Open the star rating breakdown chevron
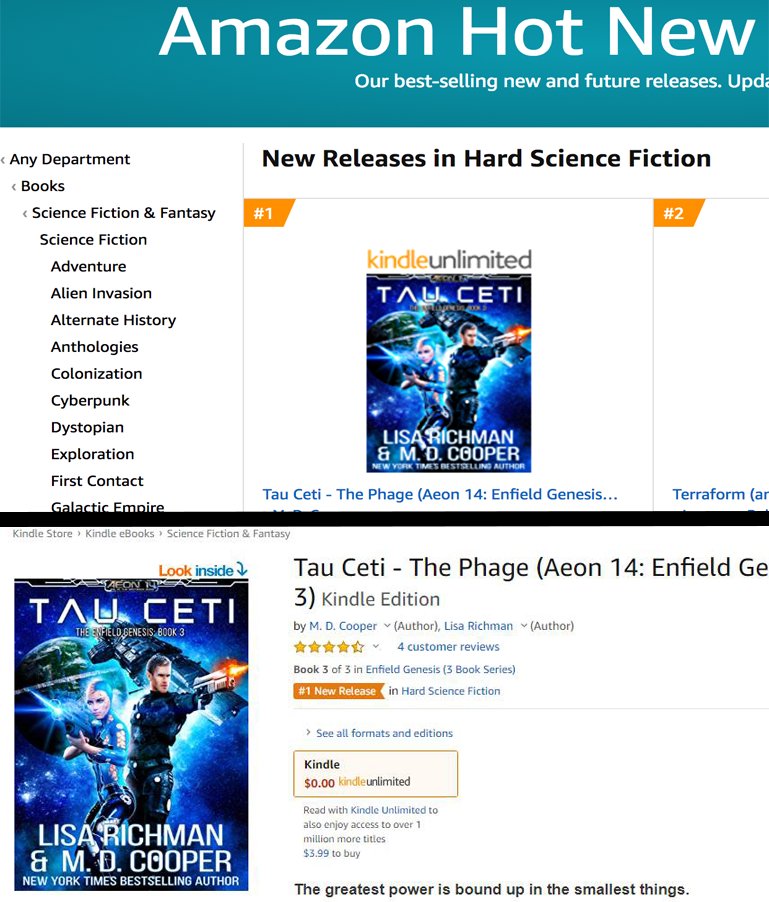This screenshot has width=769, height=902. pos(376,646)
